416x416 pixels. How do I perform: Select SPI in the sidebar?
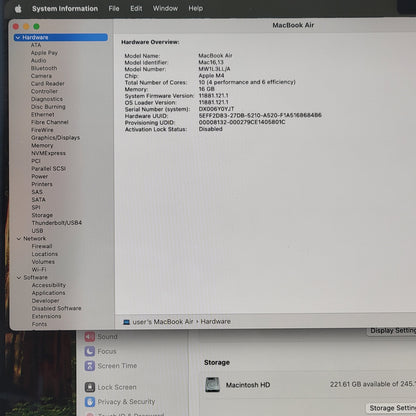click(36, 207)
